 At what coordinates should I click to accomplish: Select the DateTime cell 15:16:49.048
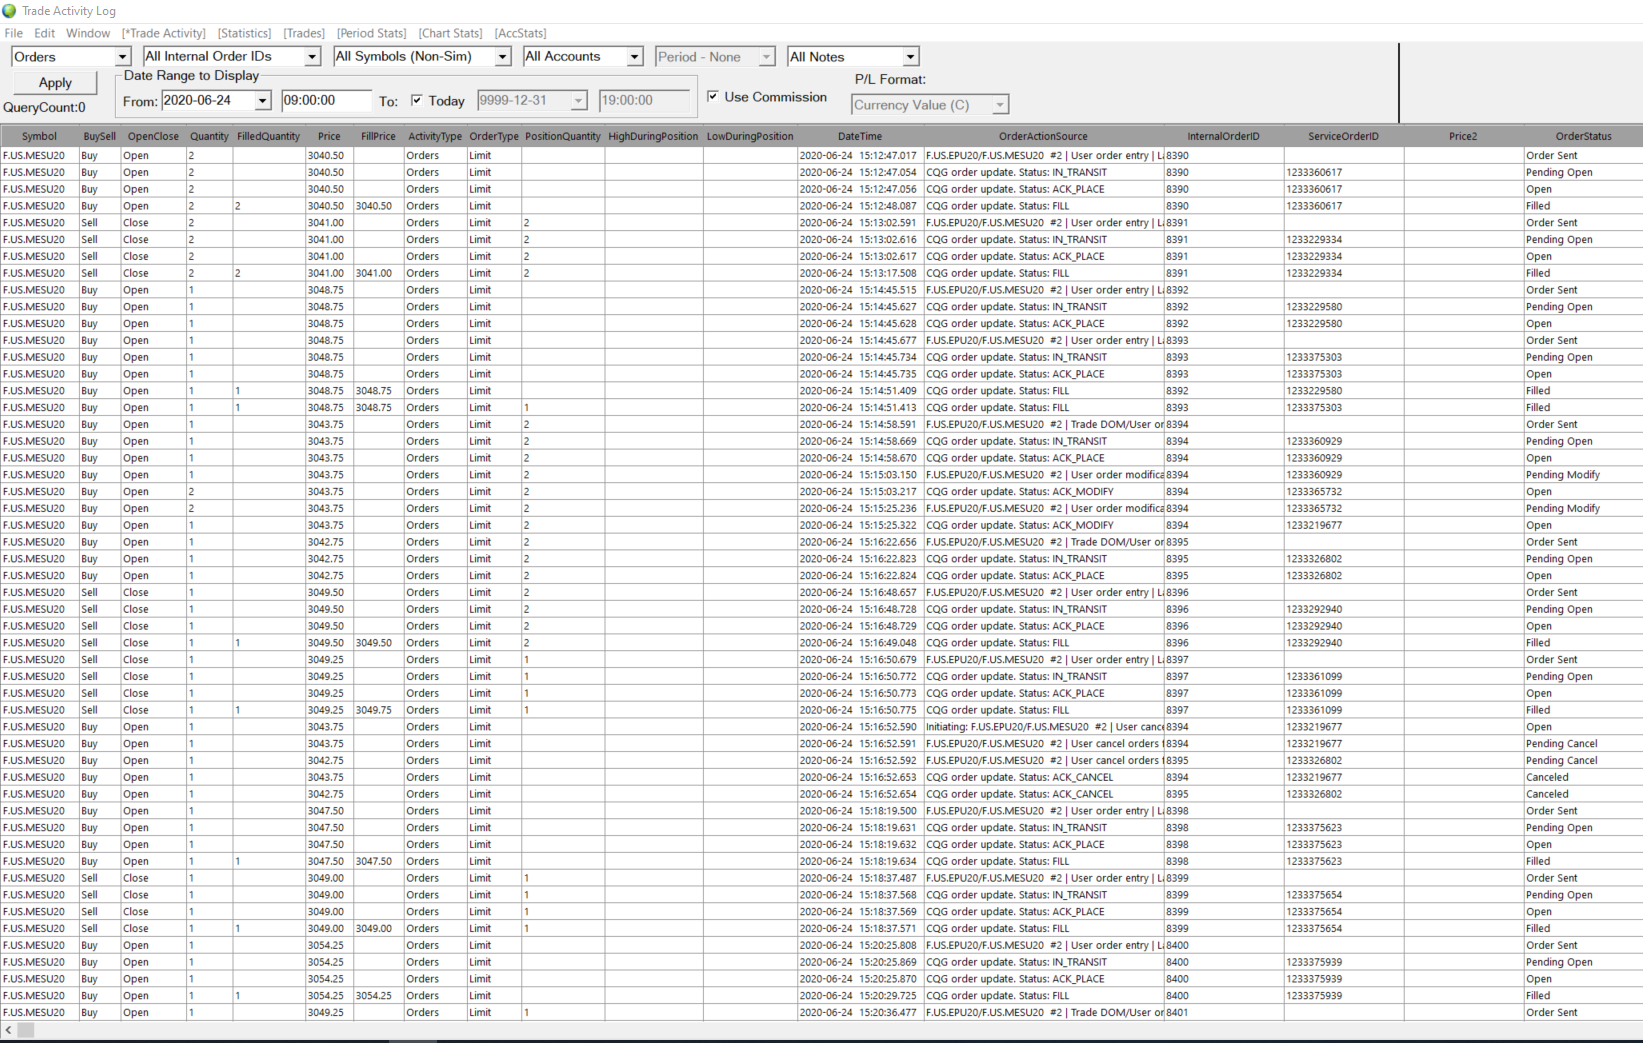pos(860,643)
